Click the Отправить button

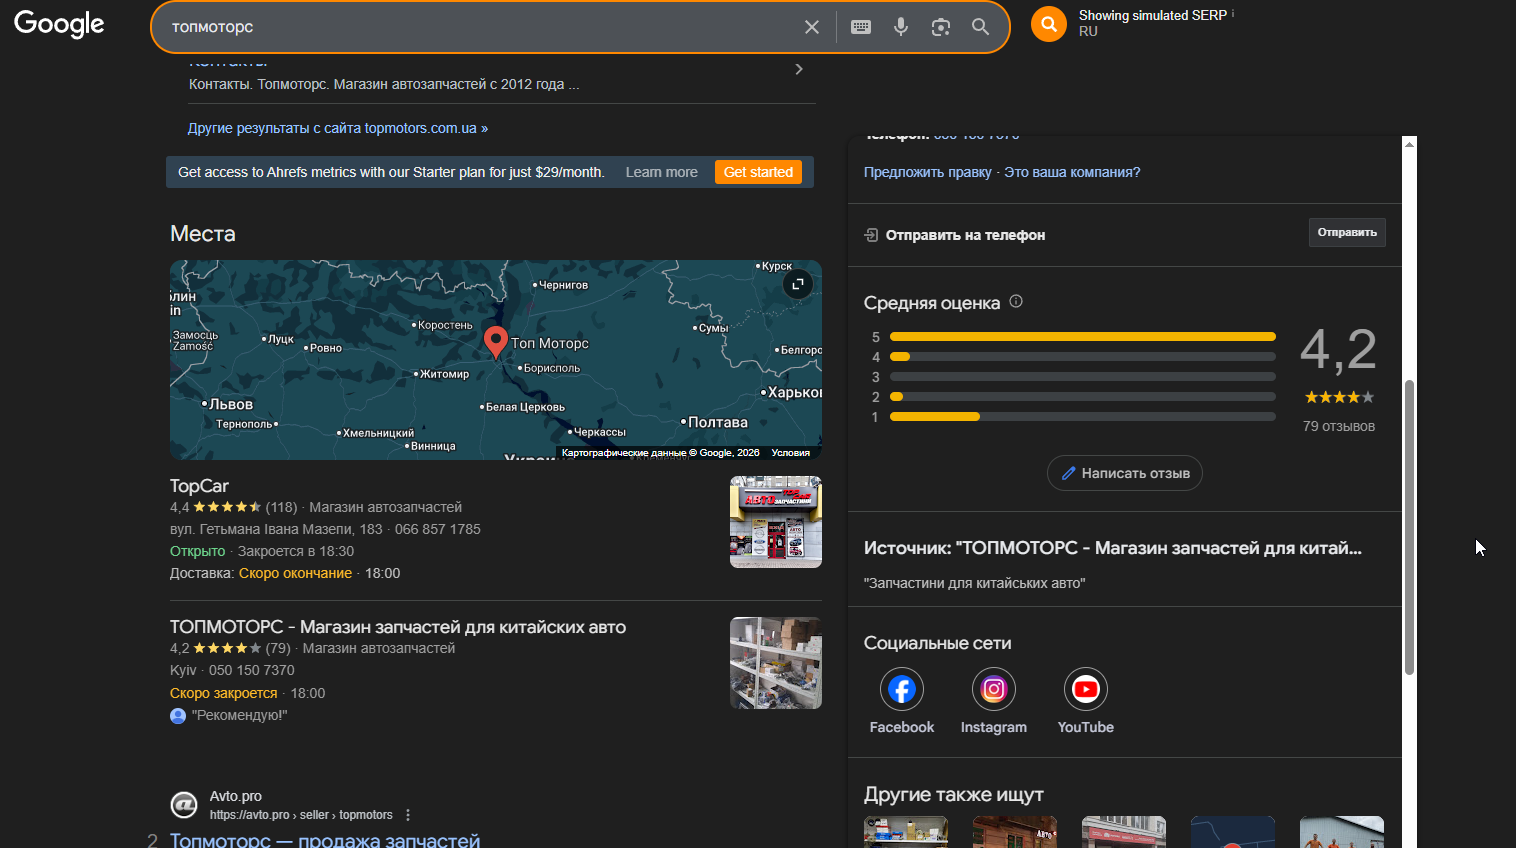[1346, 232]
